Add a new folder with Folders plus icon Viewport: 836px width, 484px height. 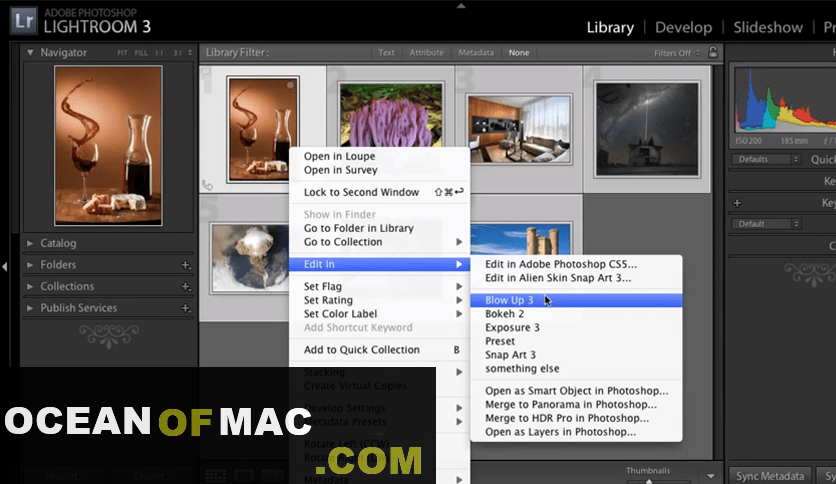(186, 265)
